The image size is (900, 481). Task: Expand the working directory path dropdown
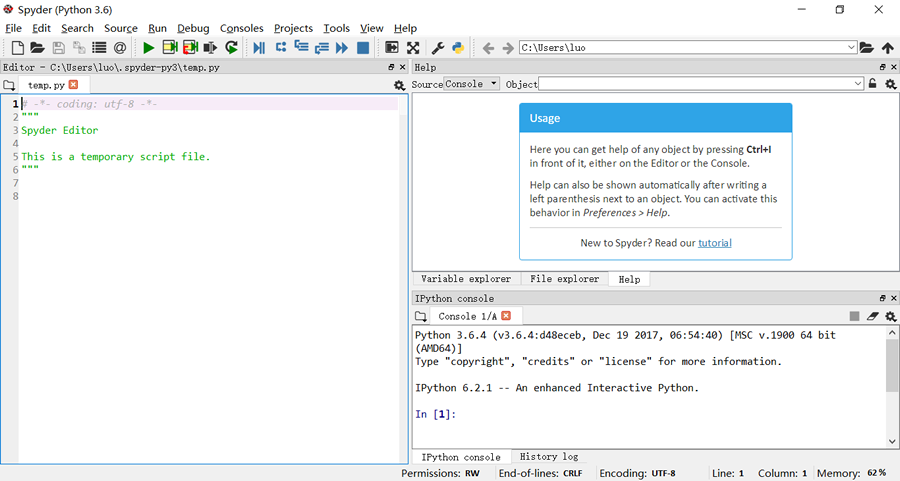(x=851, y=48)
